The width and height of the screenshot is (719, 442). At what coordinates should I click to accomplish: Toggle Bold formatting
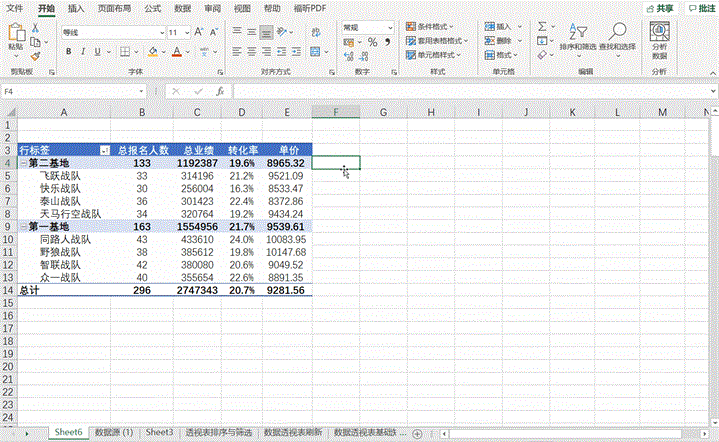coord(67,51)
